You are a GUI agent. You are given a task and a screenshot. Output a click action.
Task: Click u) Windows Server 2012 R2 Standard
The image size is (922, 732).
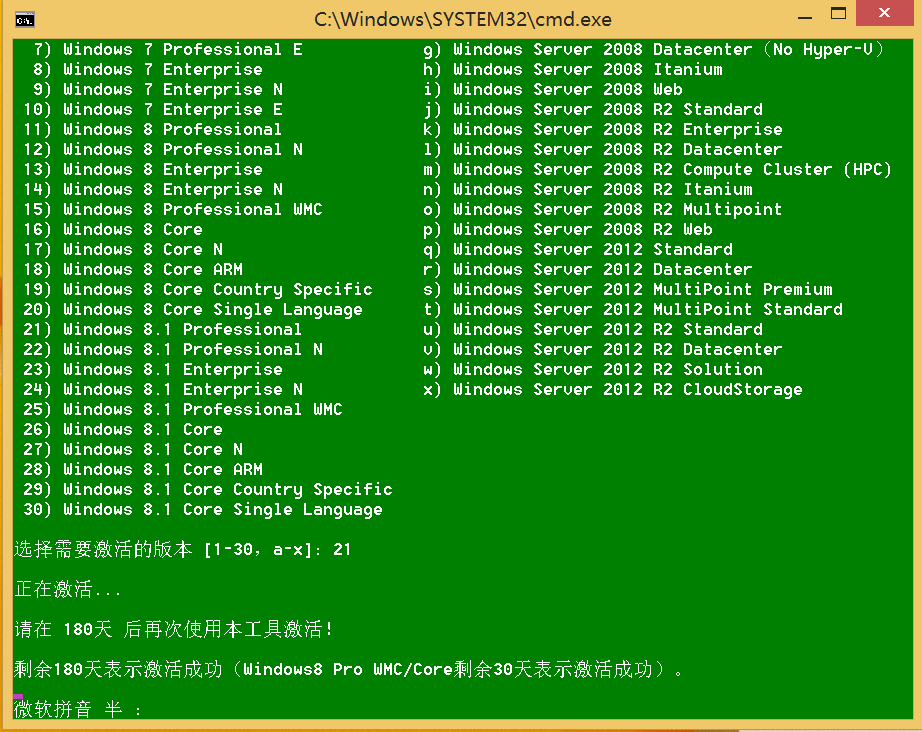[593, 329]
